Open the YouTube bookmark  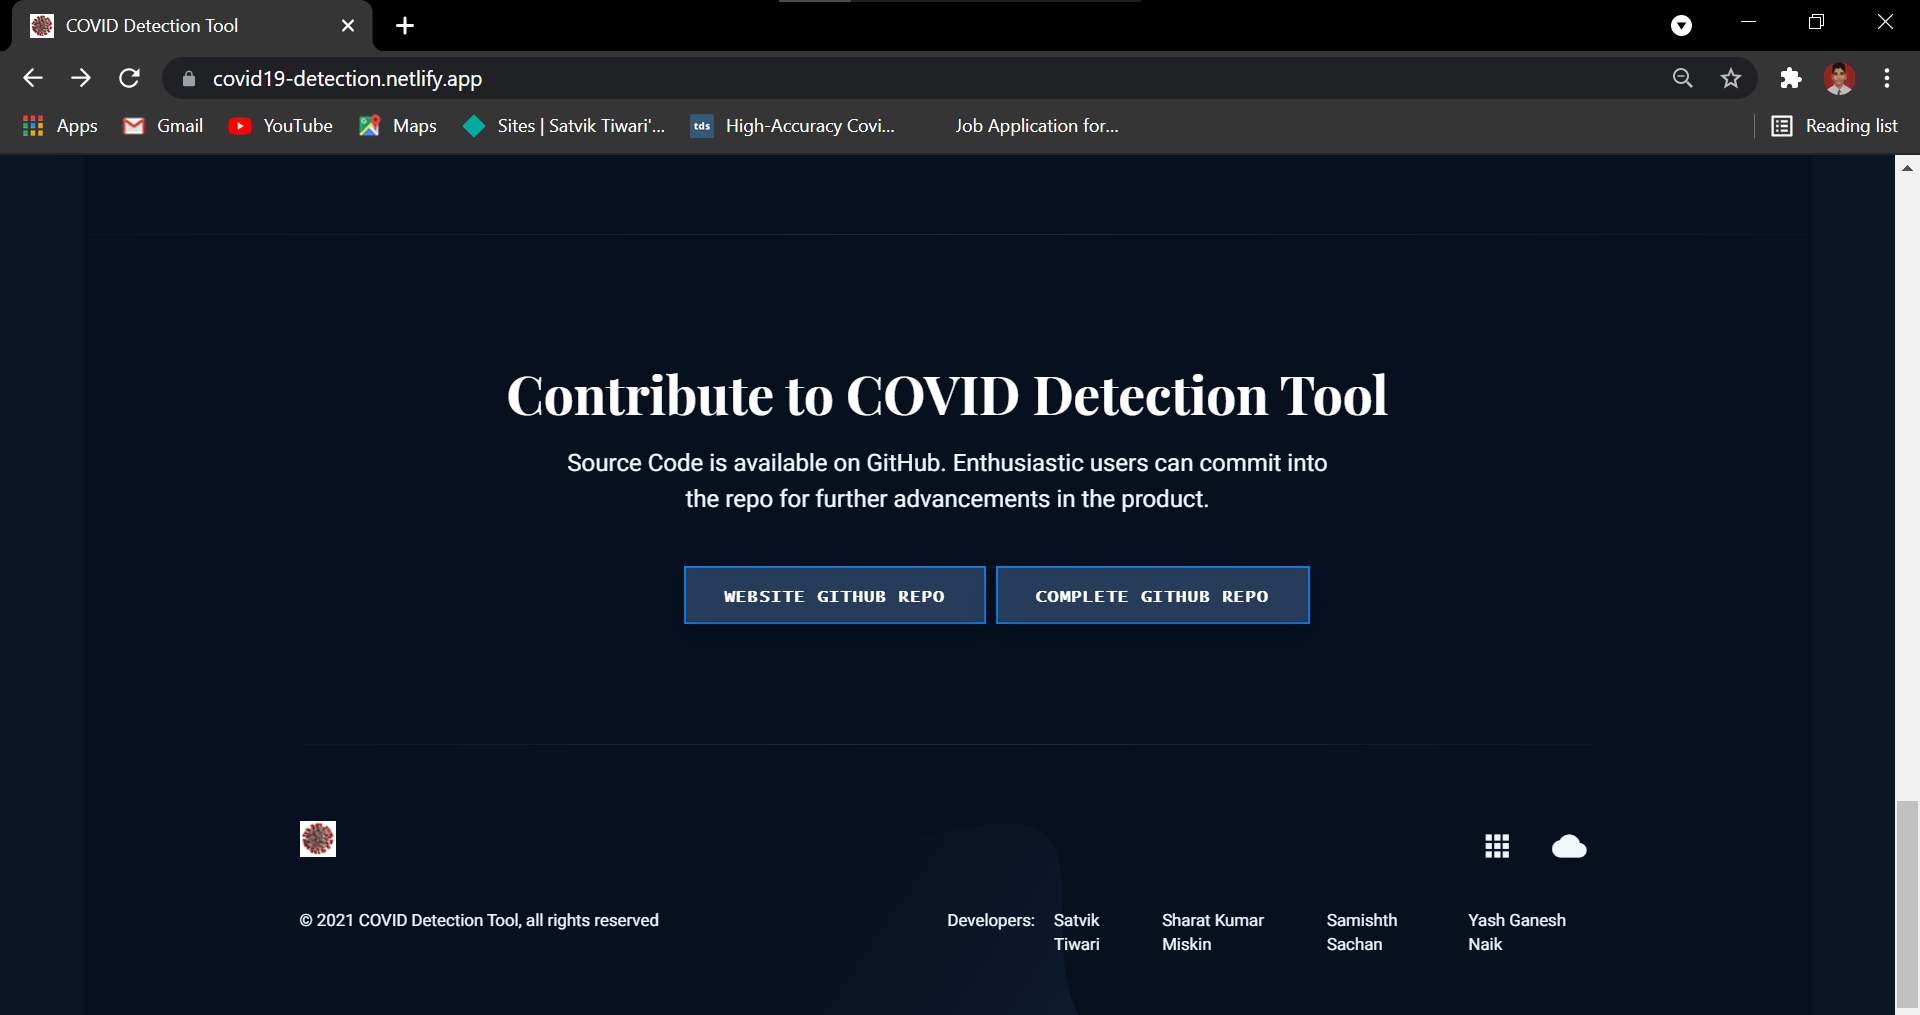click(x=281, y=126)
